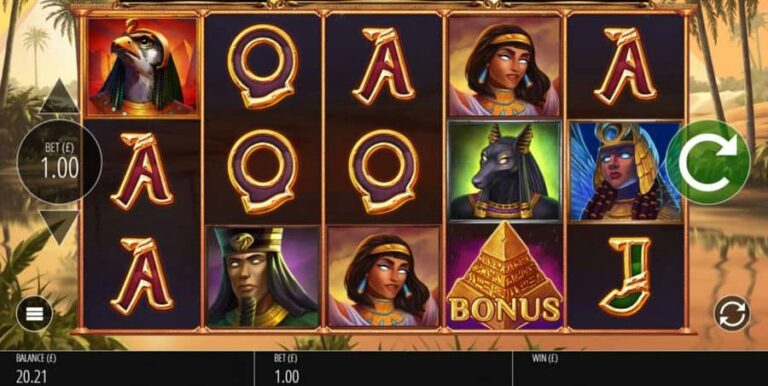Click the Cleopatra symbol below the third reel
Viewport: 768px width, 386px height.
[384, 277]
